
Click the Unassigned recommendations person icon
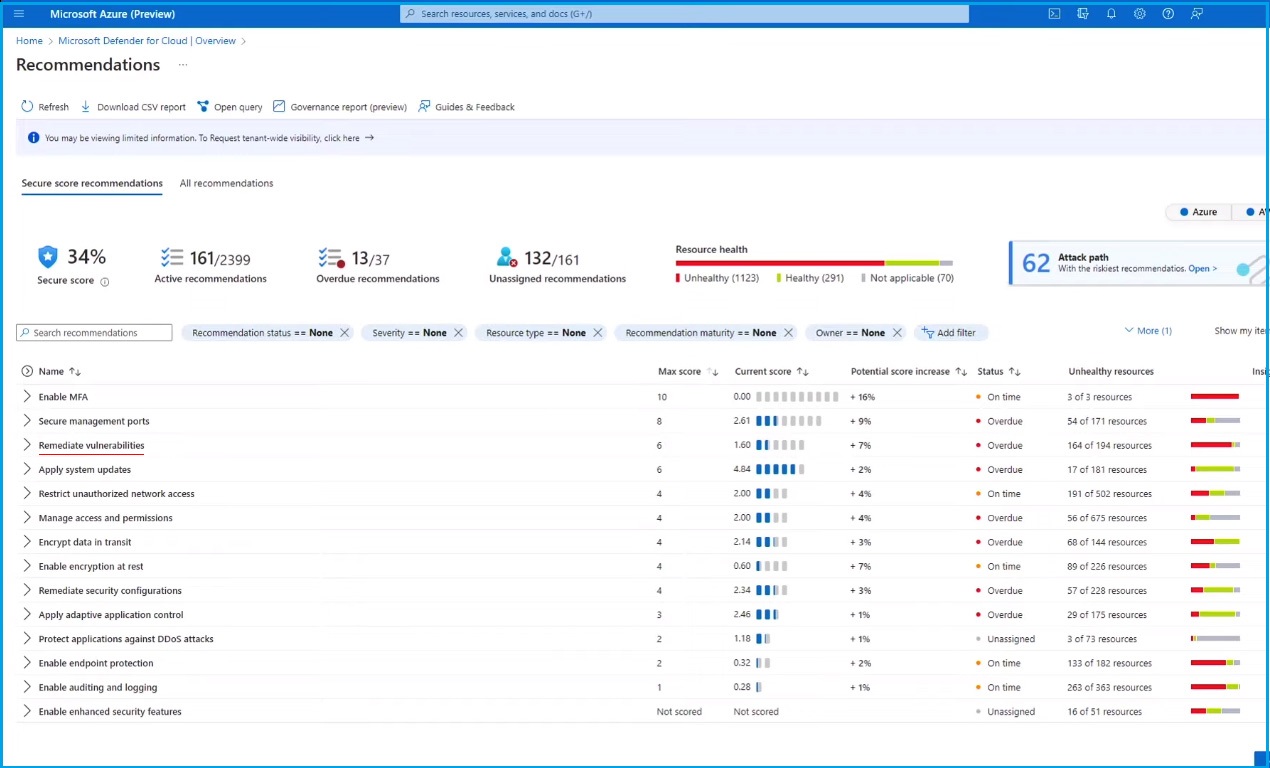[507, 258]
